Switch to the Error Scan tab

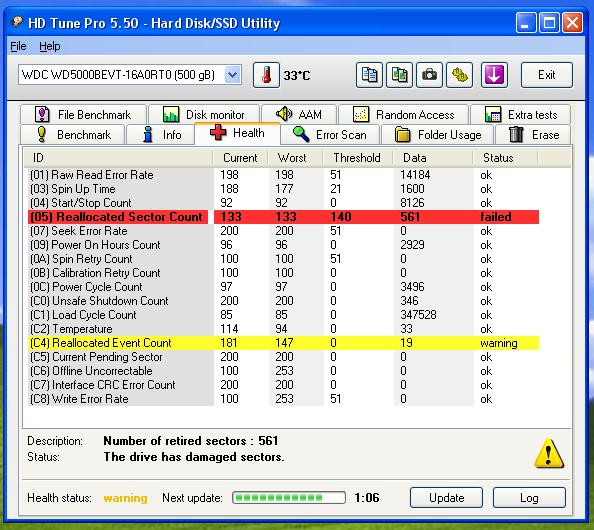click(x=330, y=134)
